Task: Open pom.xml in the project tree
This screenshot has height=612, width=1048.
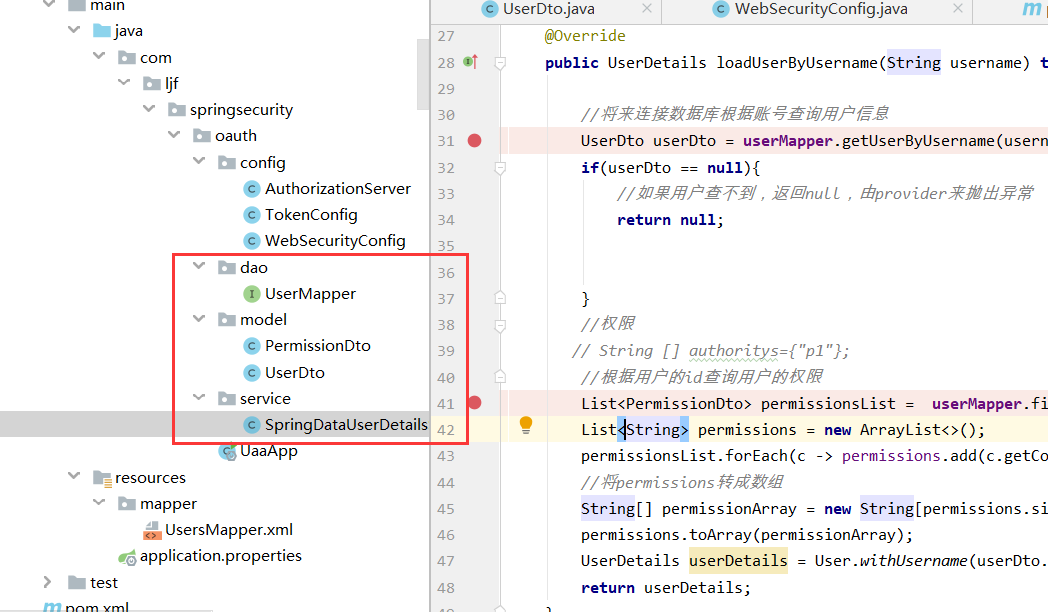Action: tap(96, 607)
